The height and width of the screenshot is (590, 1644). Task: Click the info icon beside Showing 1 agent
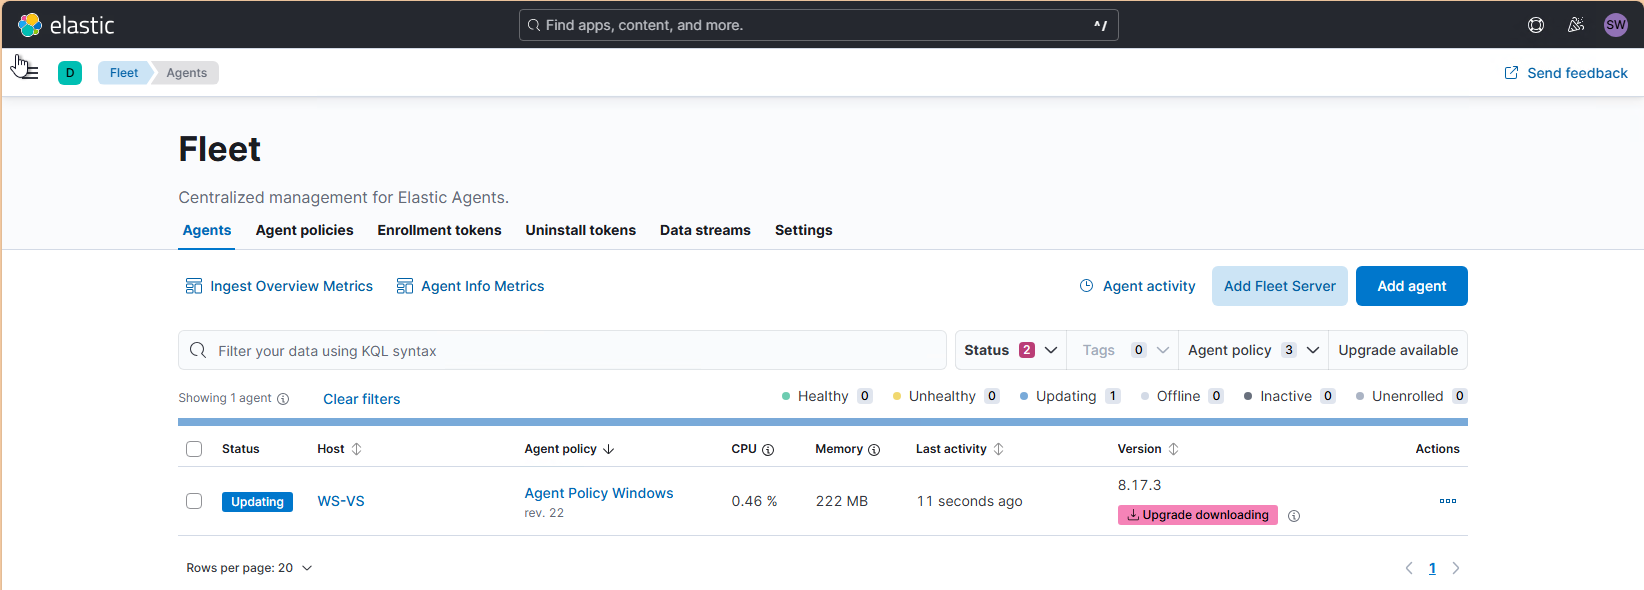click(283, 399)
